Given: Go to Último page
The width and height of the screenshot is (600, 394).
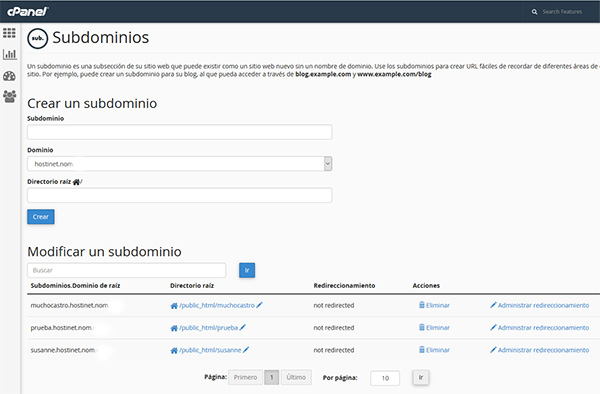Looking at the screenshot, I should tap(296, 378).
